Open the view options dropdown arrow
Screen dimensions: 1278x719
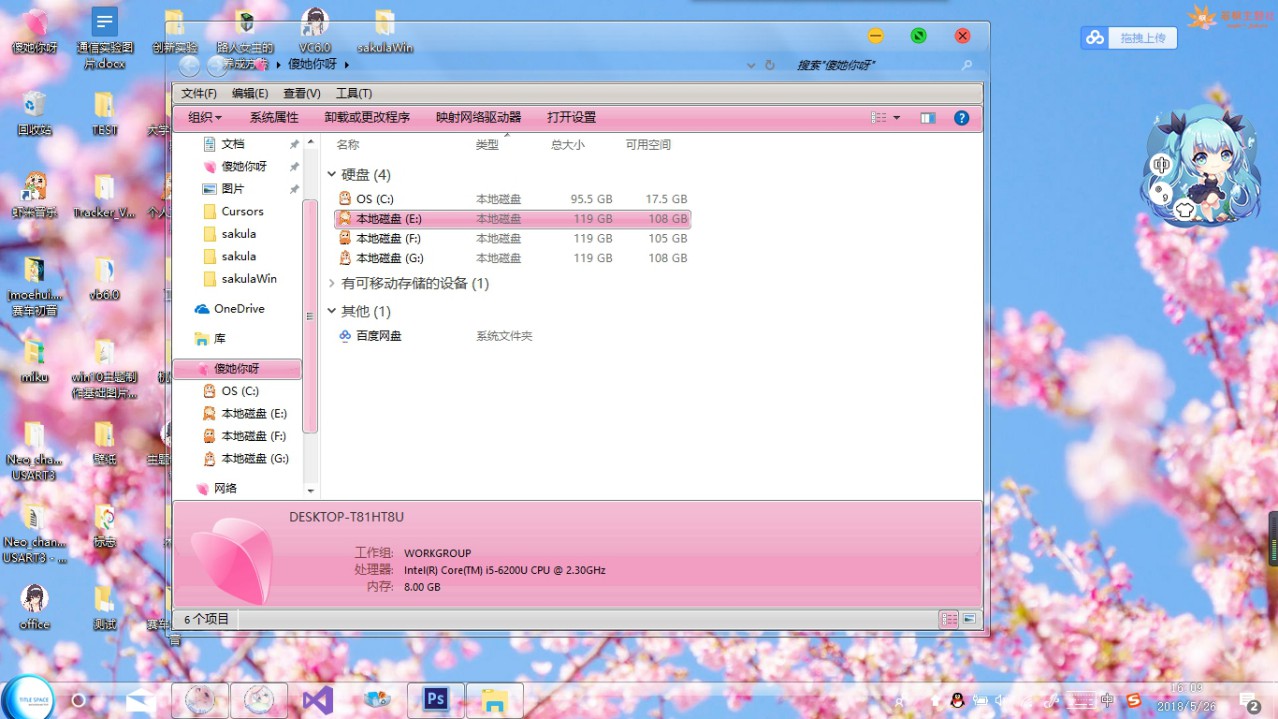click(x=896, y=118)
